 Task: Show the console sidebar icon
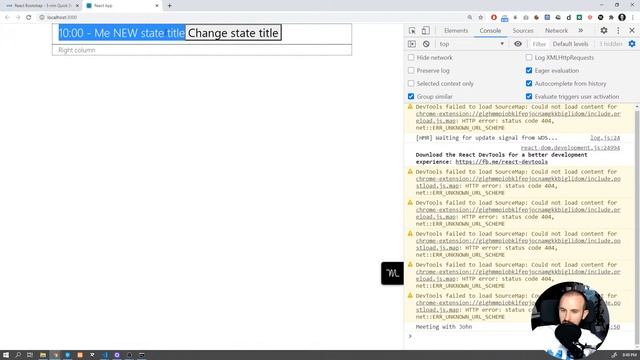(x=412, y=44)
